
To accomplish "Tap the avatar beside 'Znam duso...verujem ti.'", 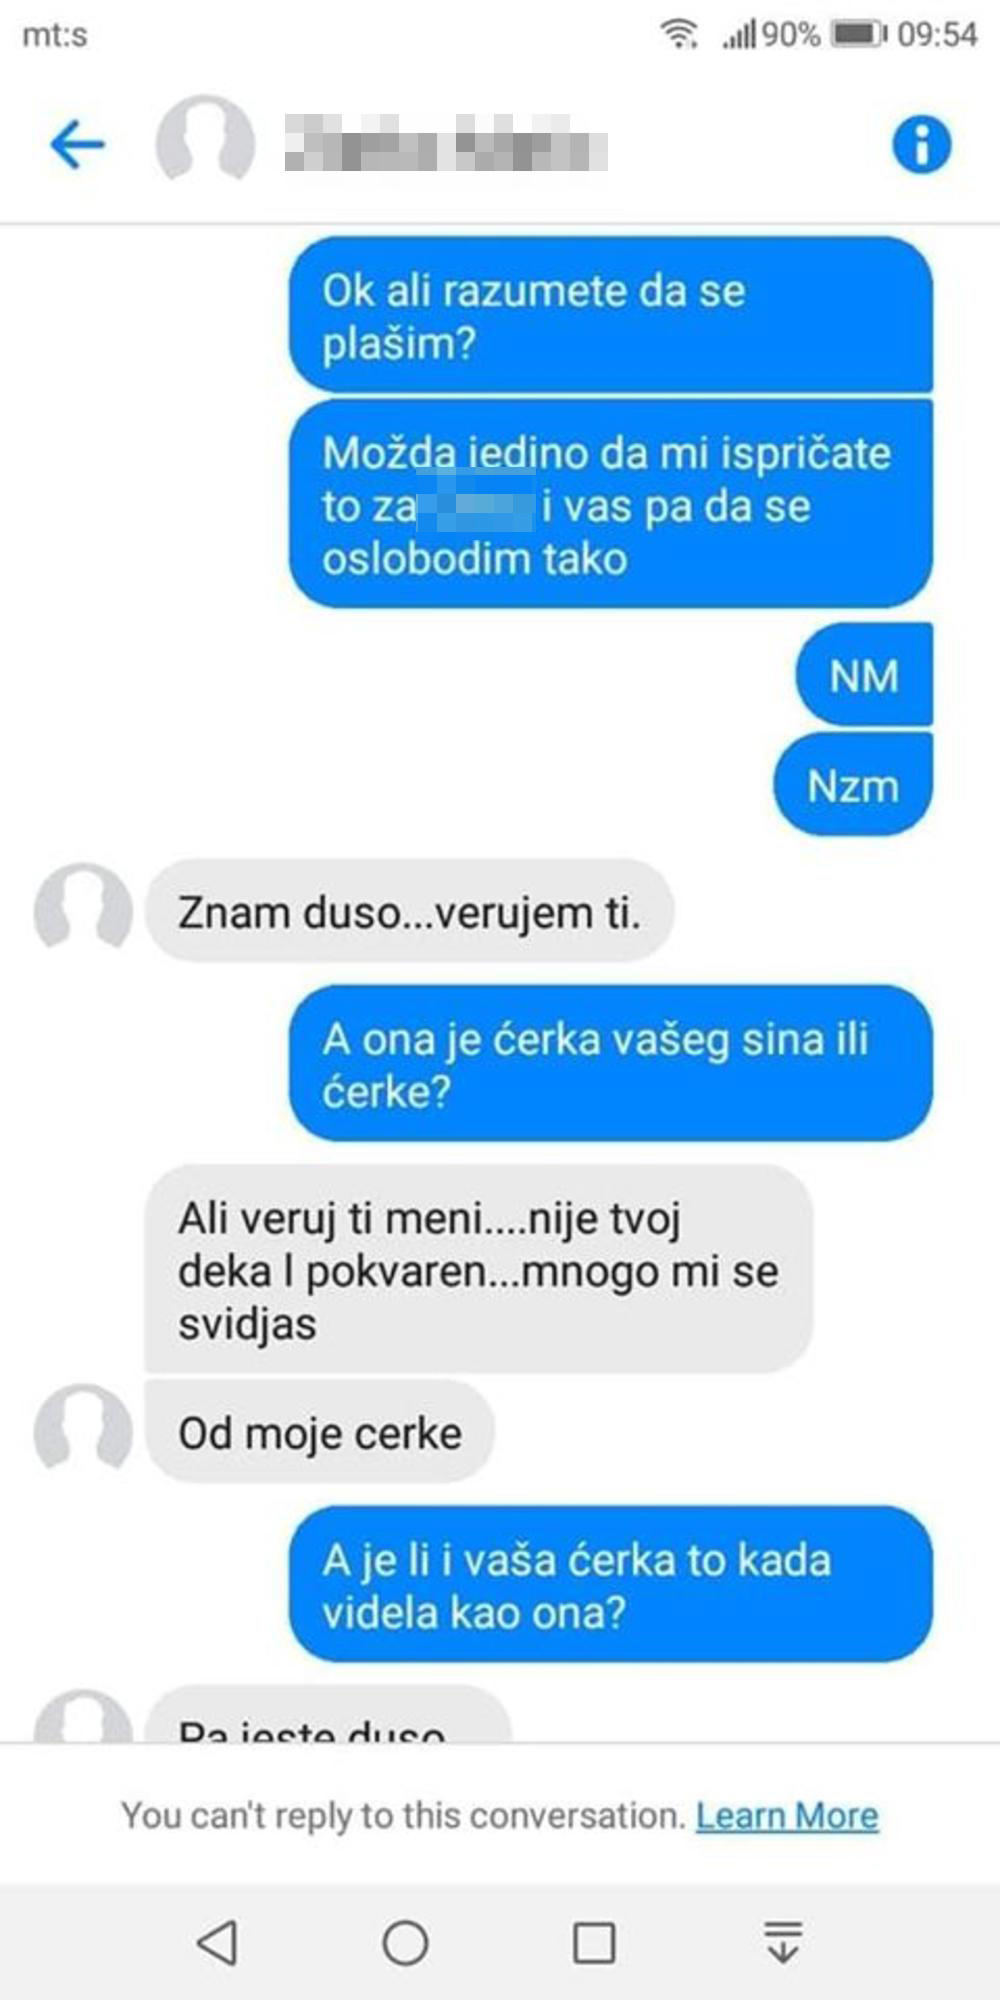I will (x=83, y=908).
